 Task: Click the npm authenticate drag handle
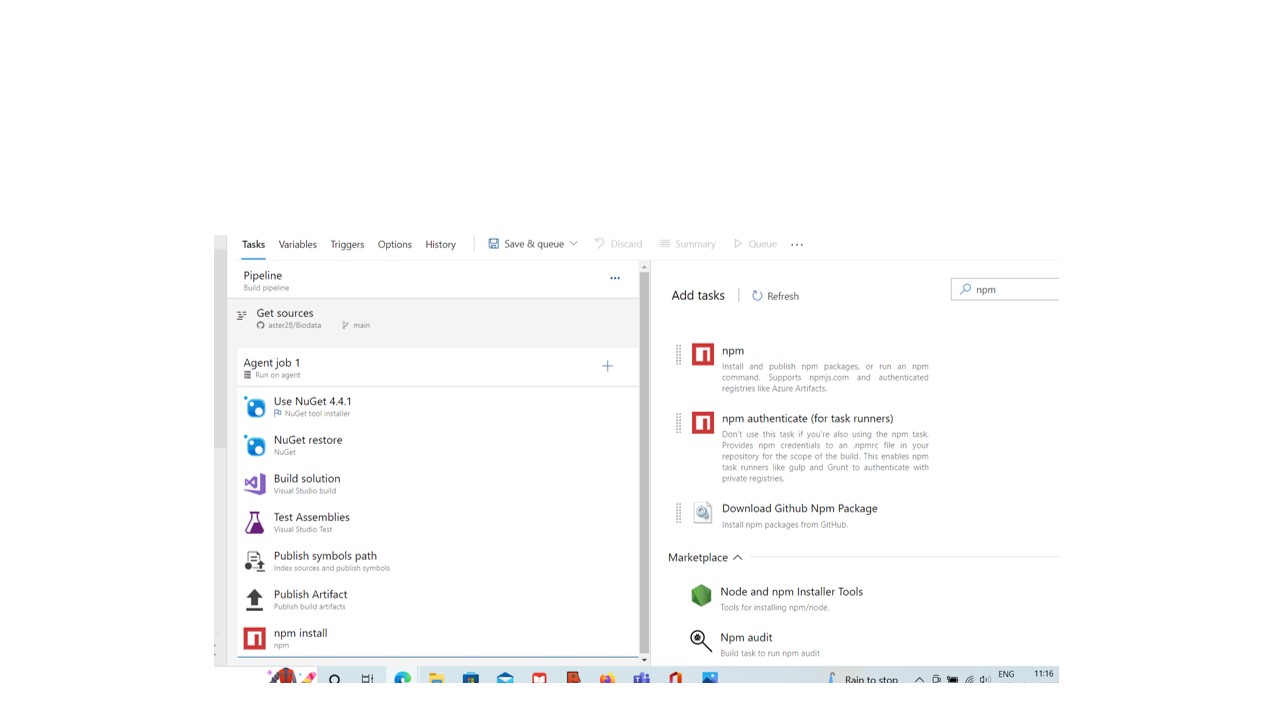(678, 423)
